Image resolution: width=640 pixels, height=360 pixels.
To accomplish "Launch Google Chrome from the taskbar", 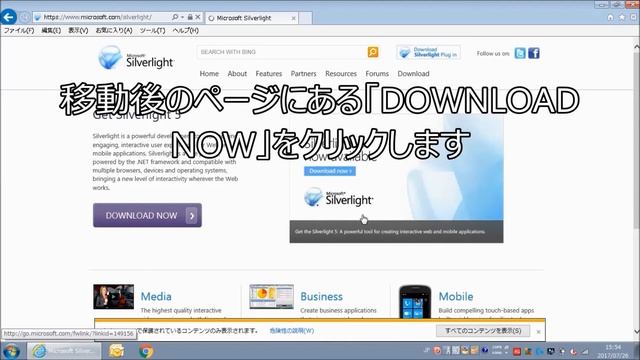I will (x=145, y=351).
